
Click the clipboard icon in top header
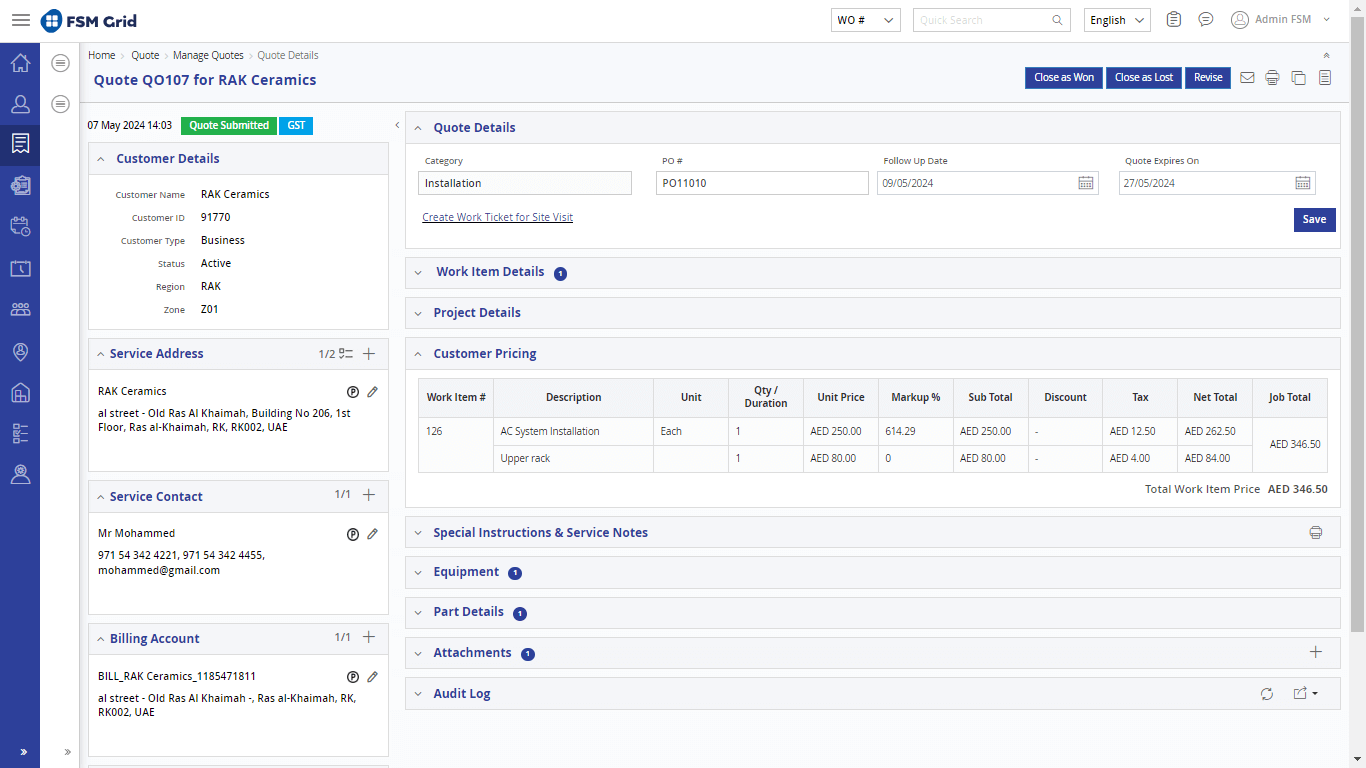tap(1174, 19)
